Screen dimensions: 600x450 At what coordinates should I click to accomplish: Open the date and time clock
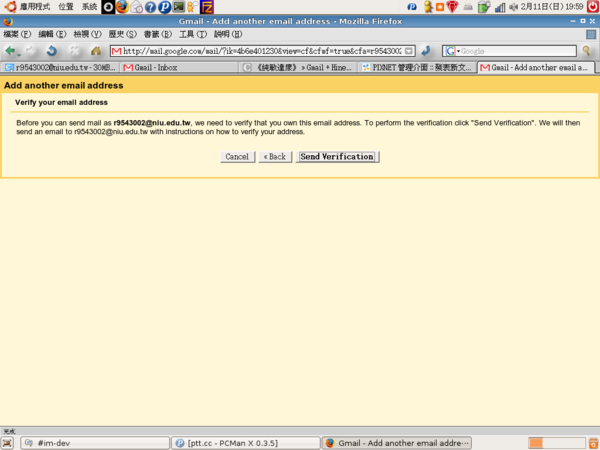coord(552,7)
